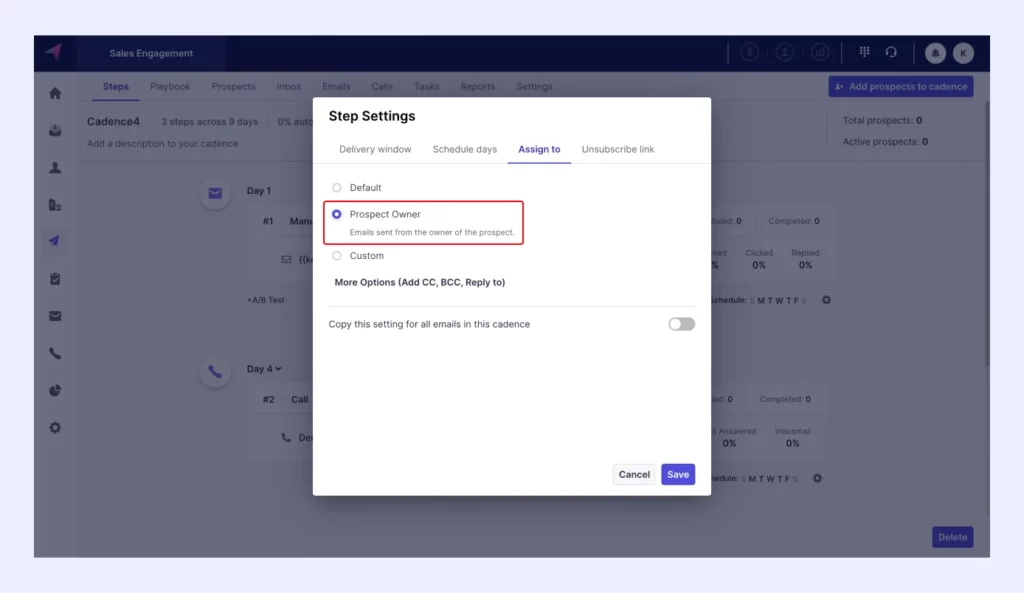This screenshot has width=1024, height=593.
Task: Expand More Options (Add CC, BCC, Reply to)
Action: pyautogui.click(x=419, y=283)
